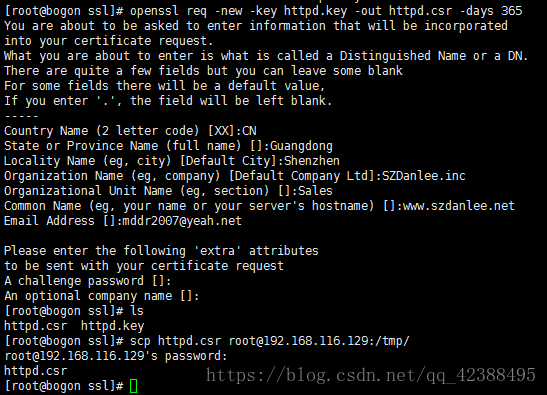Click the 'Country Name' prompt value CN
The image size is (547, 395).
[249, 131]
